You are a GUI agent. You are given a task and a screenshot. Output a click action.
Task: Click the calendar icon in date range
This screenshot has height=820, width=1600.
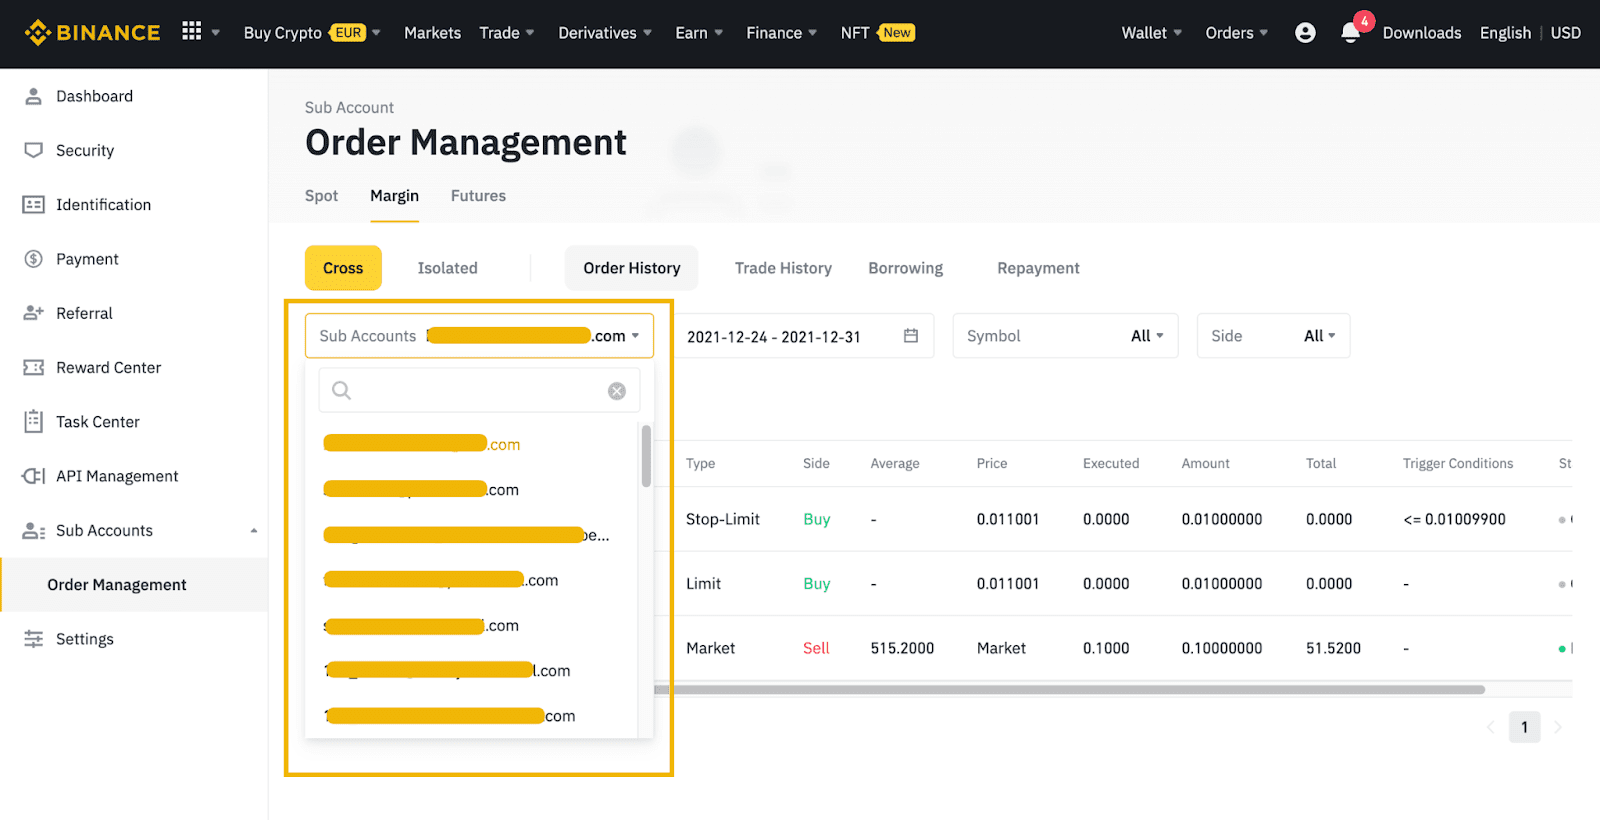pyautogui.click(x=911, y=336)
